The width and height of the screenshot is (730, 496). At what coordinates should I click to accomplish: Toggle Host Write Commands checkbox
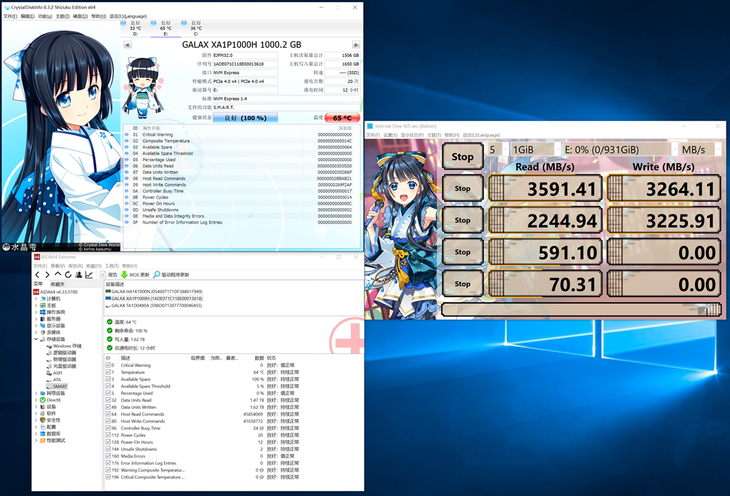click(x=108, y=421)
